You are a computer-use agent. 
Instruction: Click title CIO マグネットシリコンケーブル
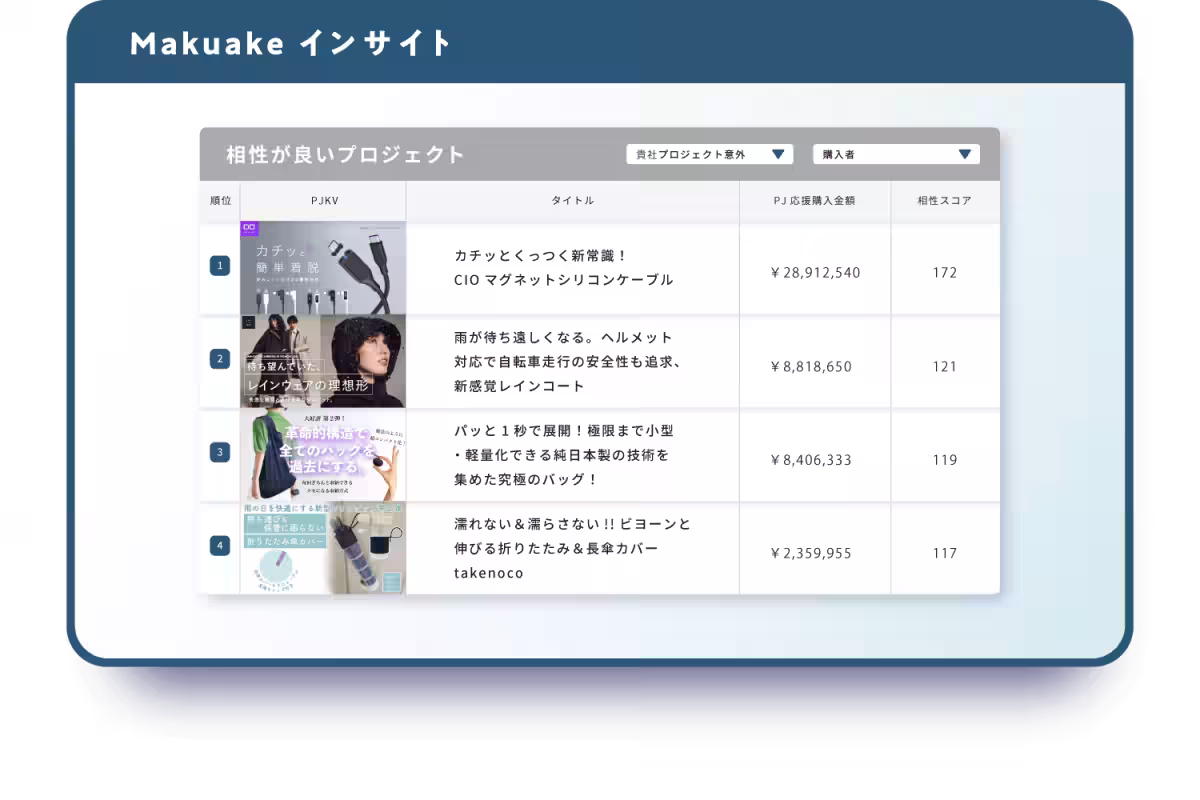[x=564, y=280]
